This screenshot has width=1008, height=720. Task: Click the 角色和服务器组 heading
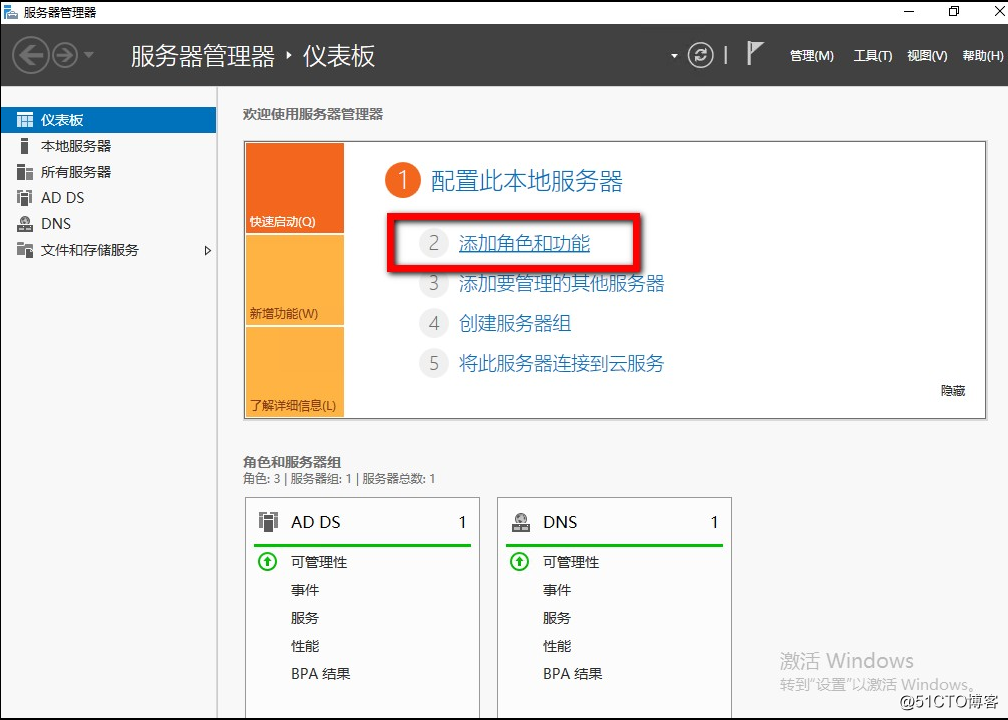coord(292,462)
